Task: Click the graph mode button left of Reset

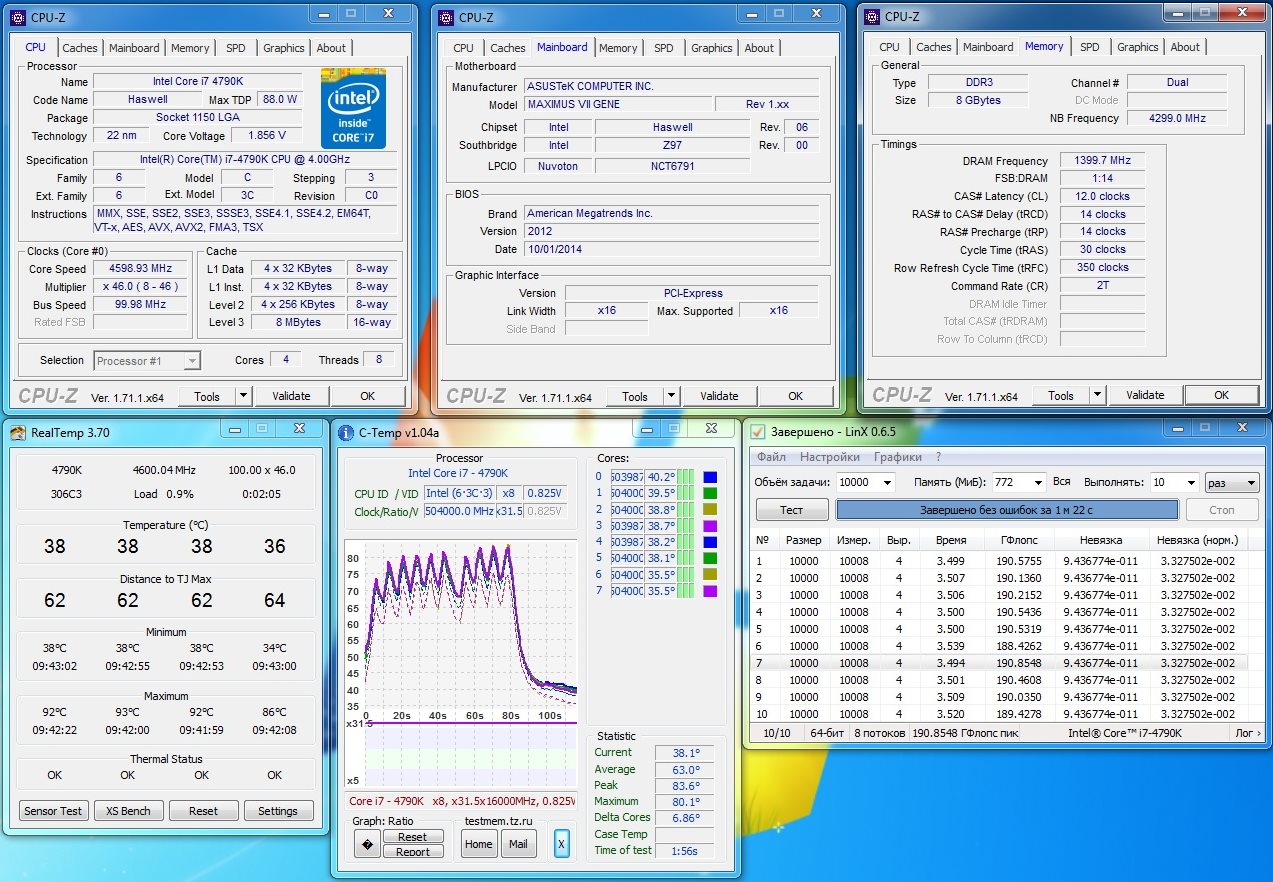Action: (367, 844)
